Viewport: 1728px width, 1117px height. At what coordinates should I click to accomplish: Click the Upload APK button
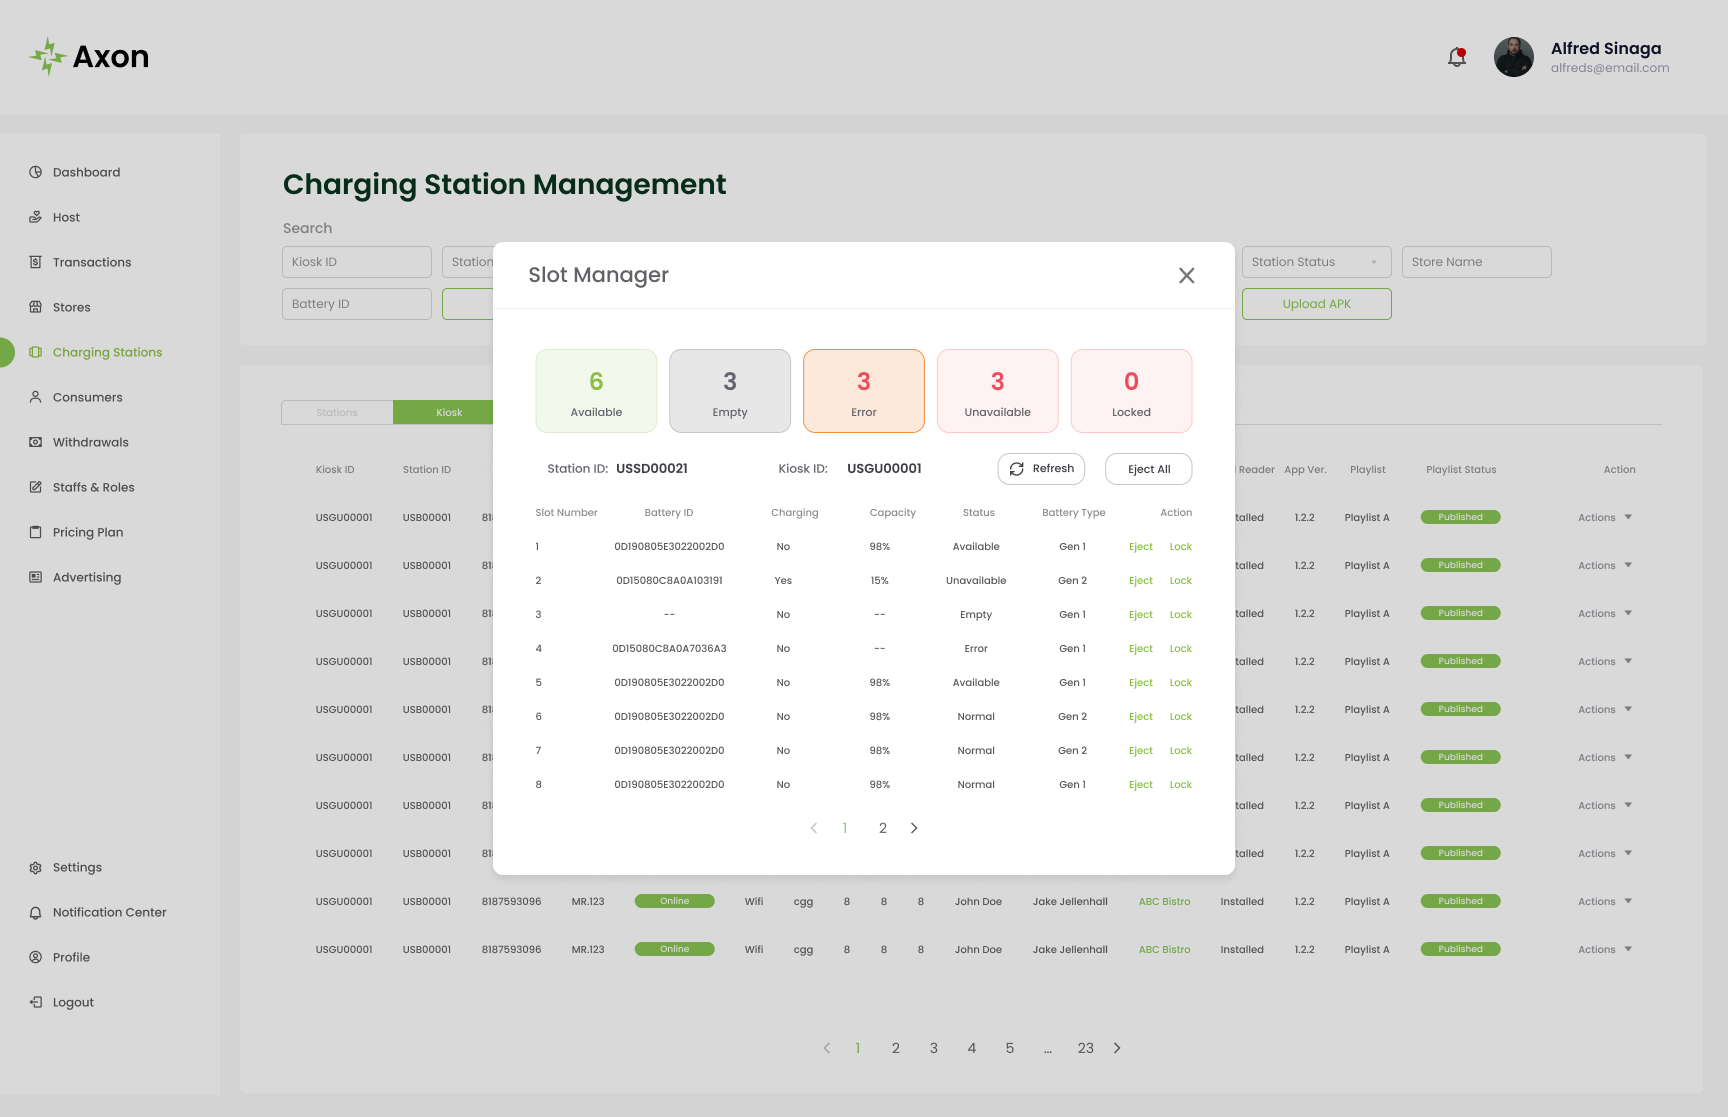1316,304
